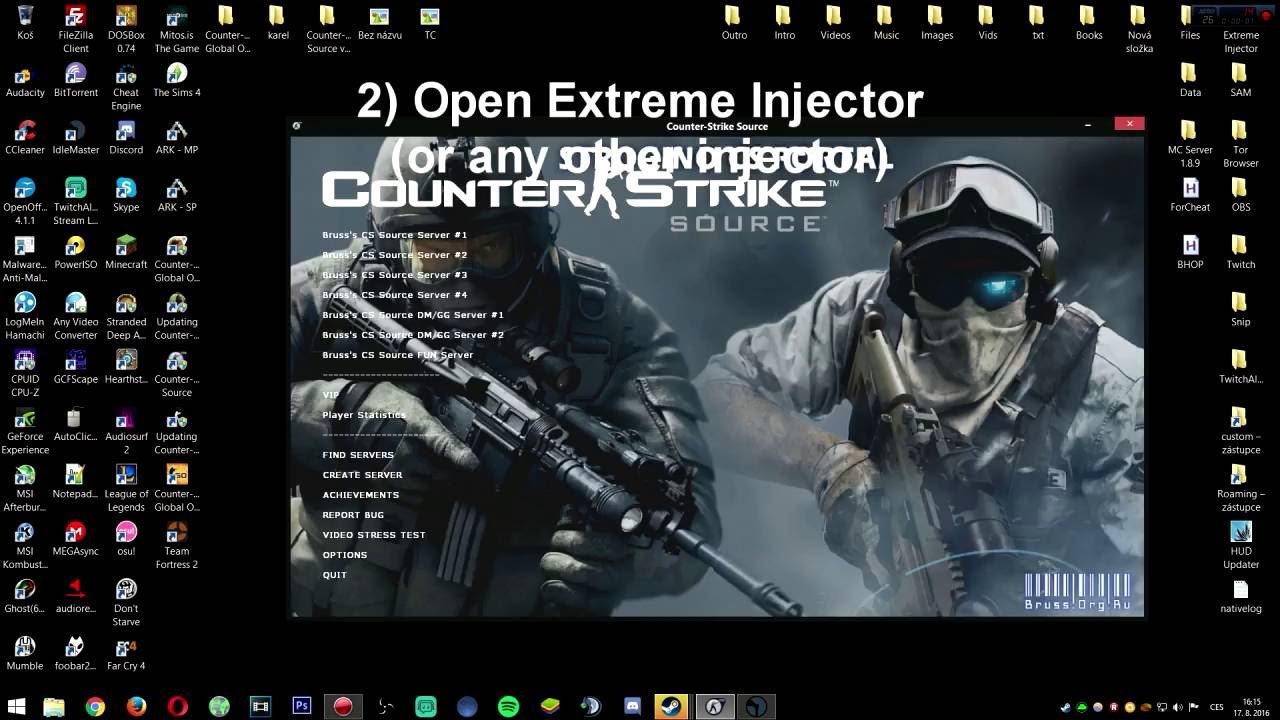Launch Minecraft from the desktop
Screen dimensions: 1280x720
pos(126,251)
